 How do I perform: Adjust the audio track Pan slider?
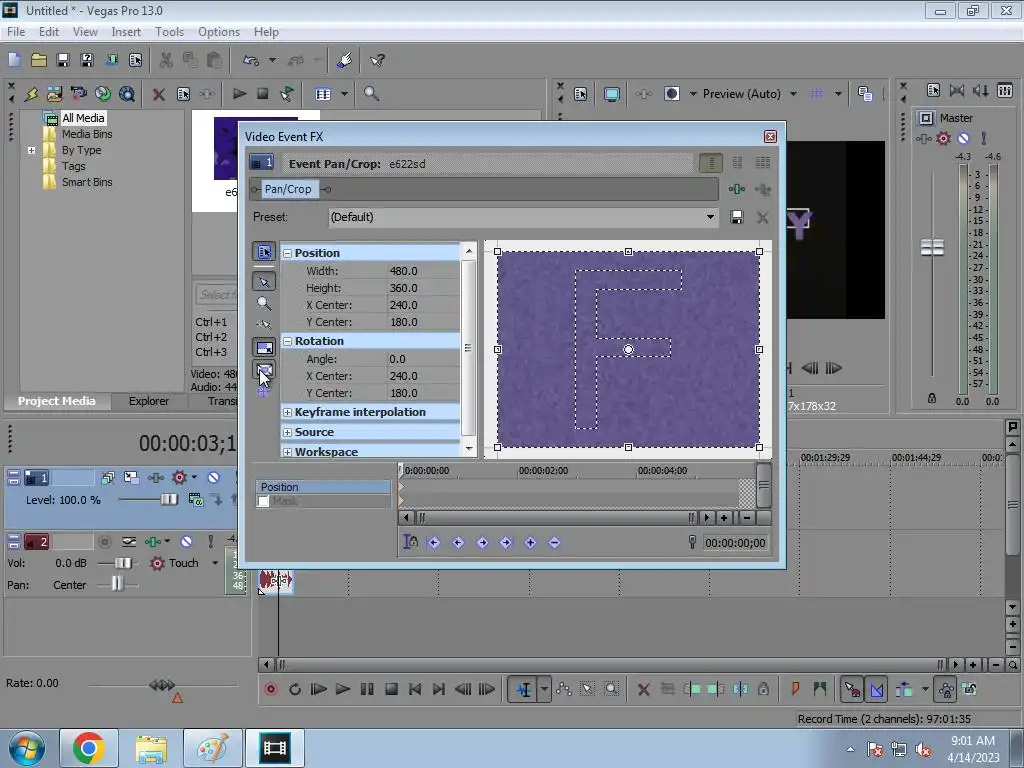tap(118, 584)
